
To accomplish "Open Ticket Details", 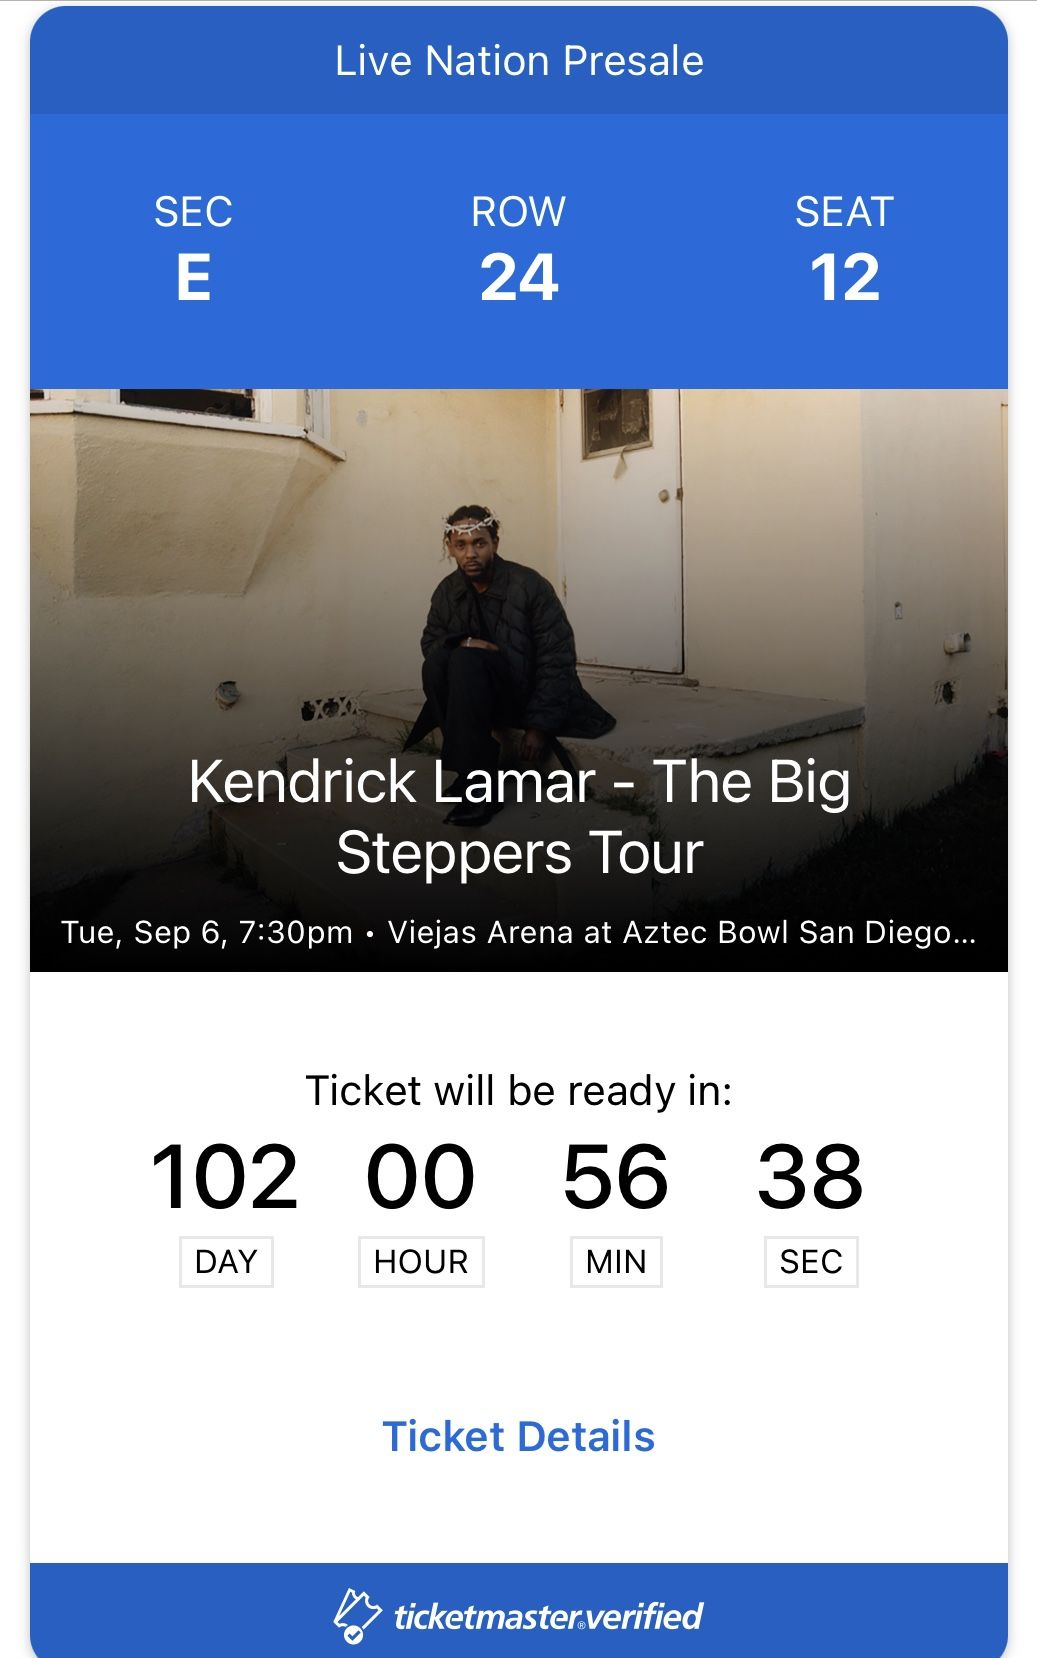I will point(518,1438).
